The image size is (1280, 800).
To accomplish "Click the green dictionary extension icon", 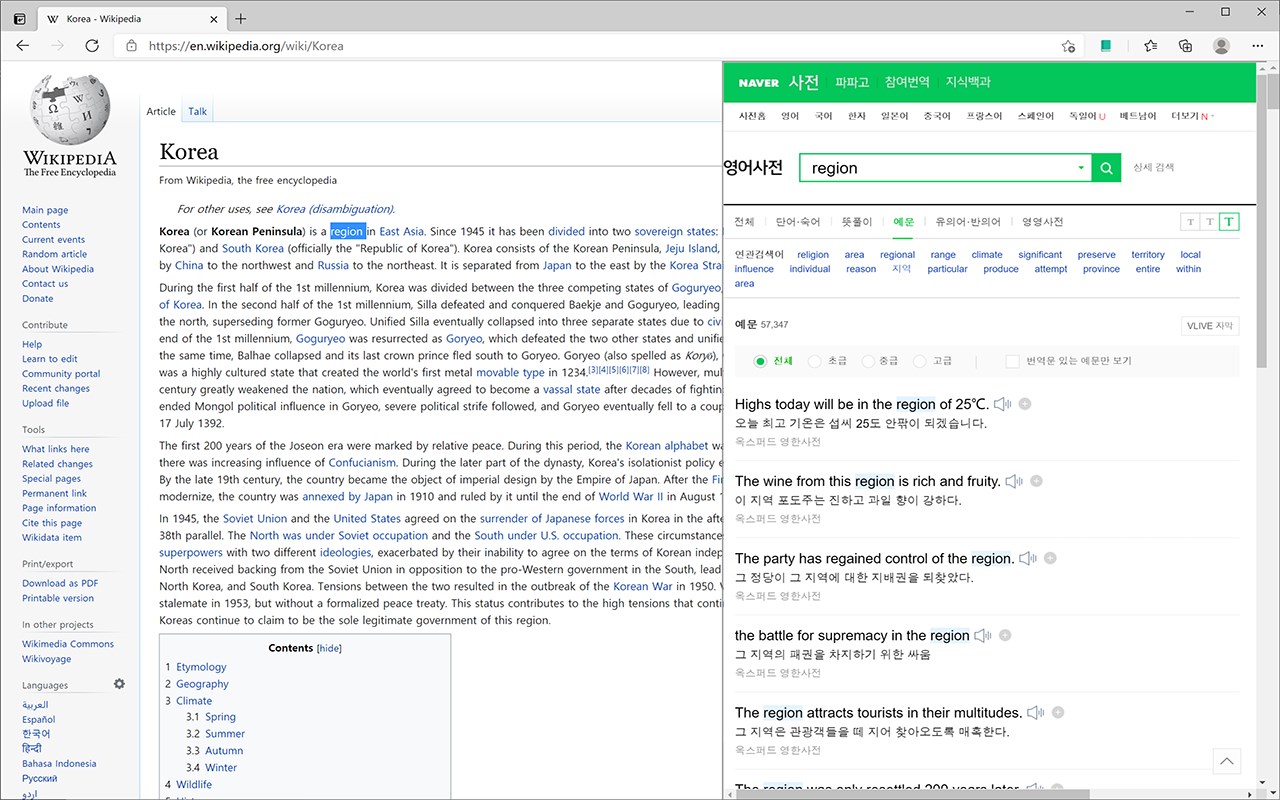I will 1106,46.
